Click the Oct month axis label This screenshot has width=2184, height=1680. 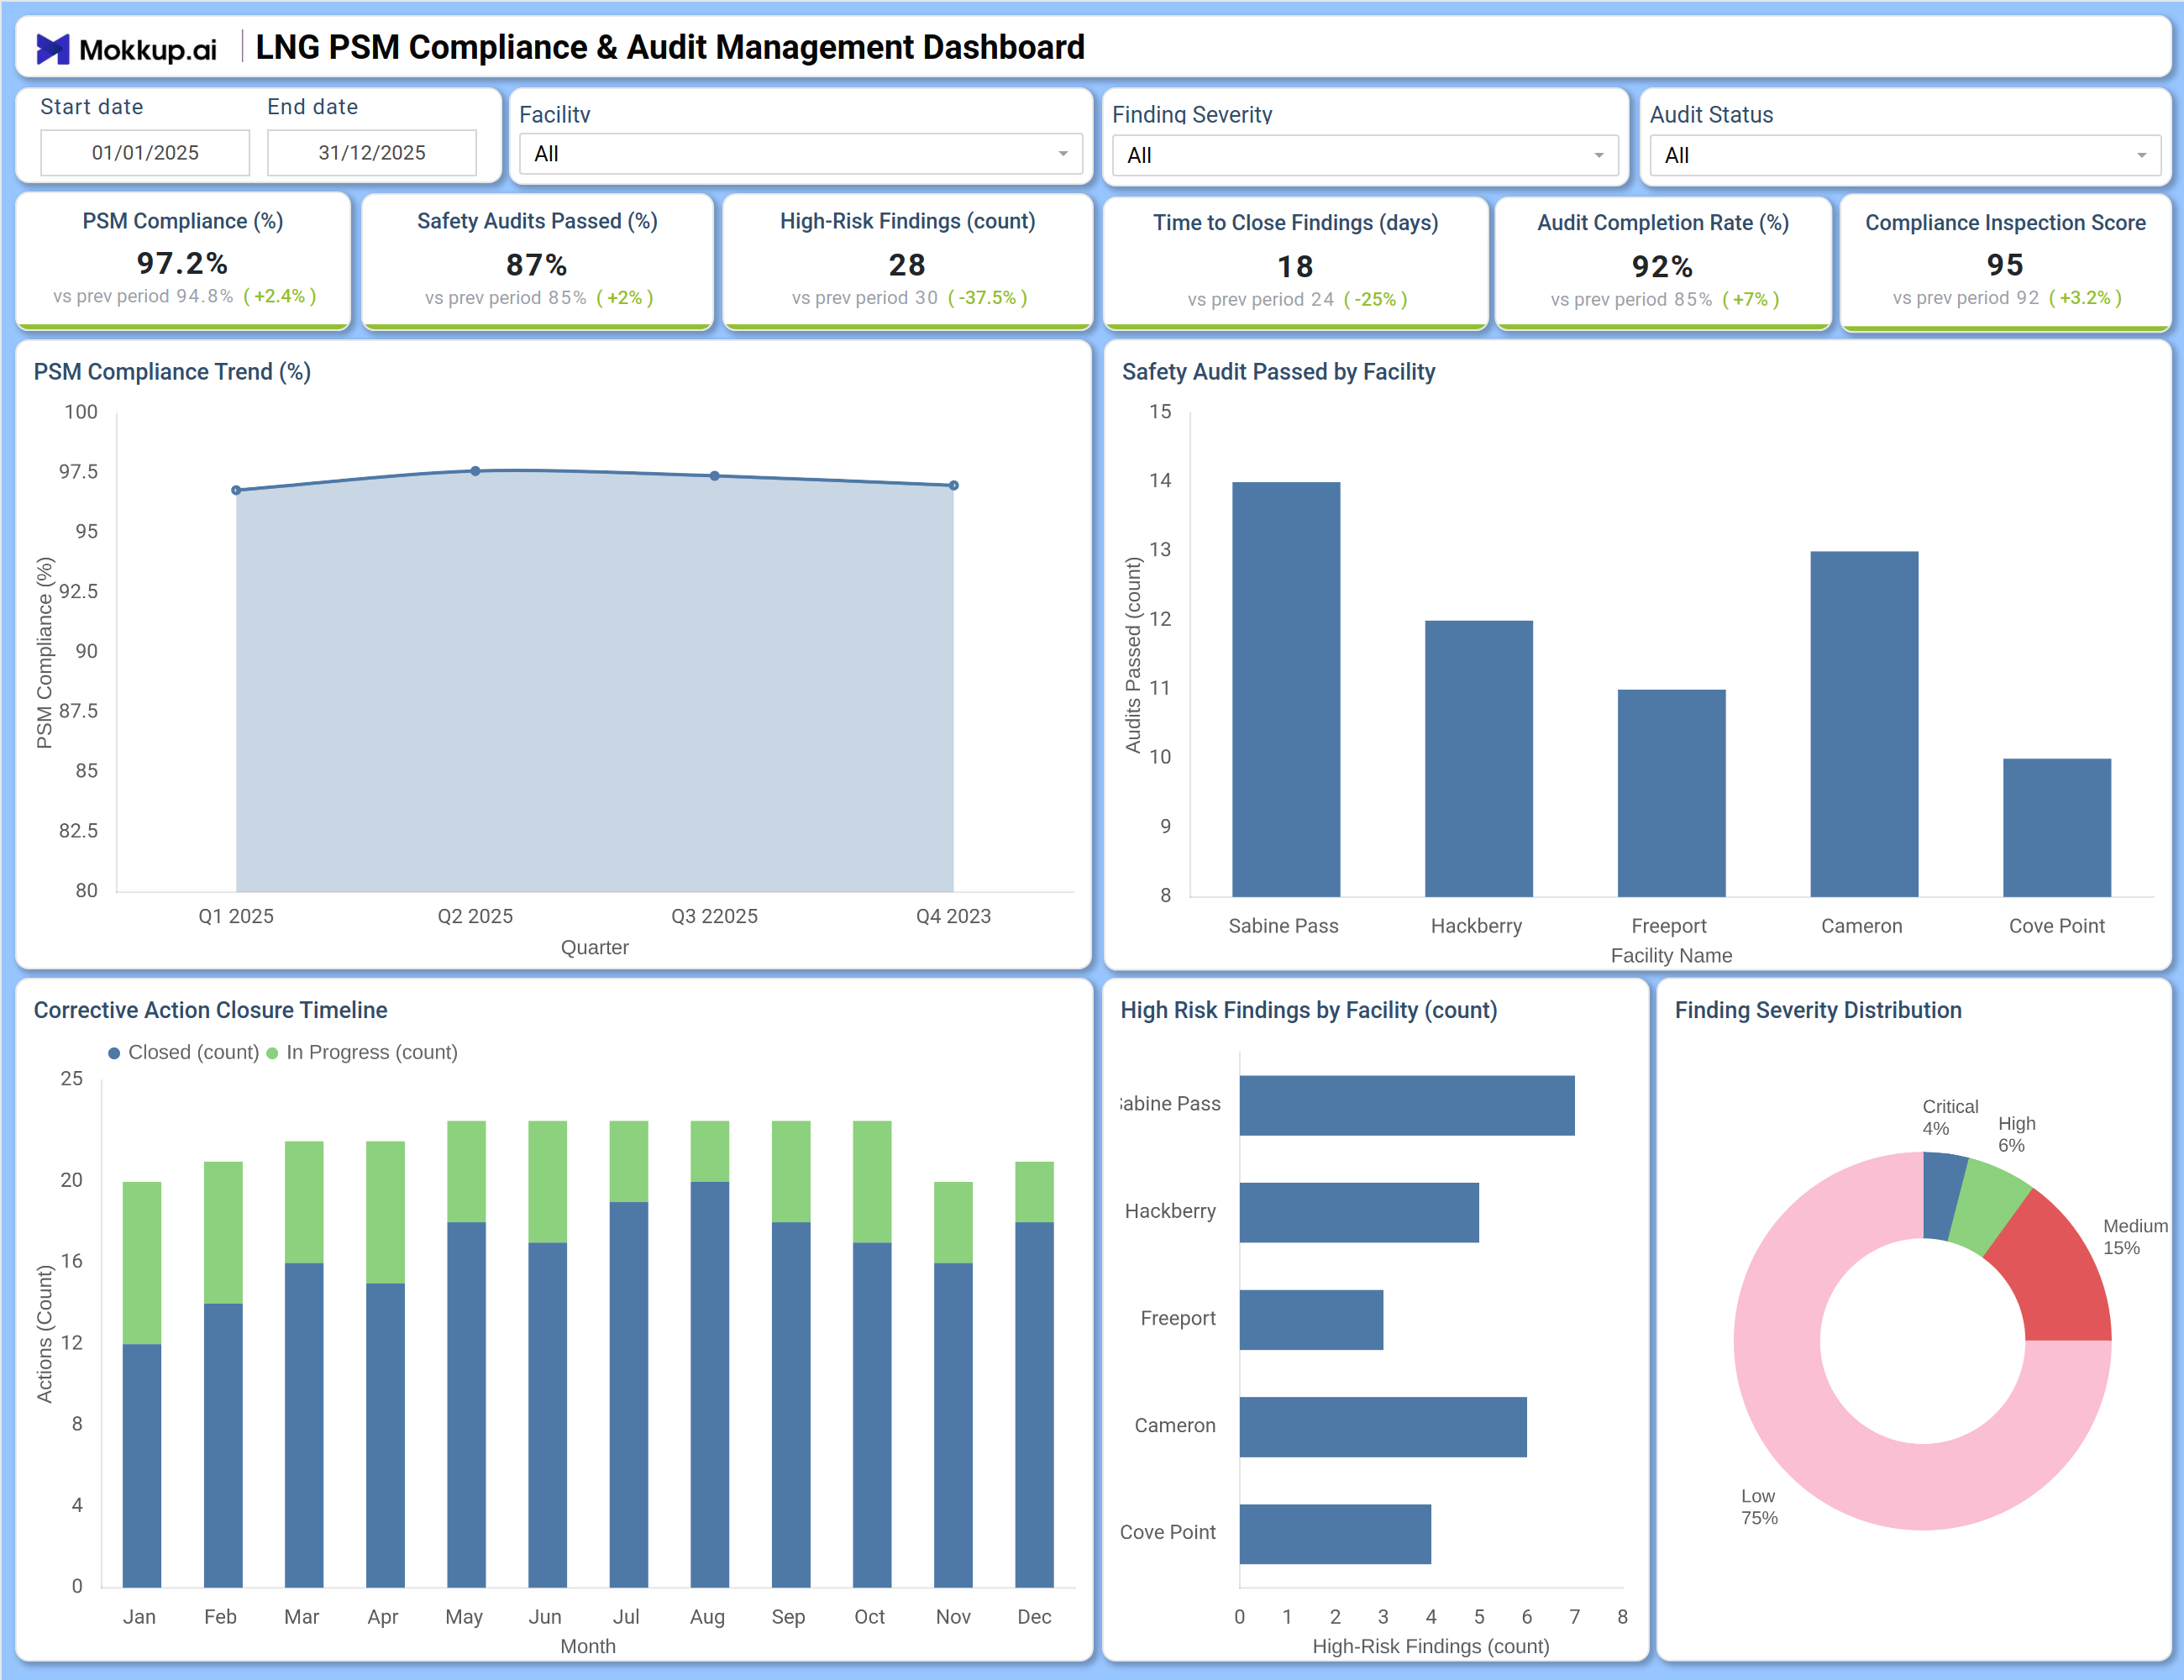[x=869, y=1617]
